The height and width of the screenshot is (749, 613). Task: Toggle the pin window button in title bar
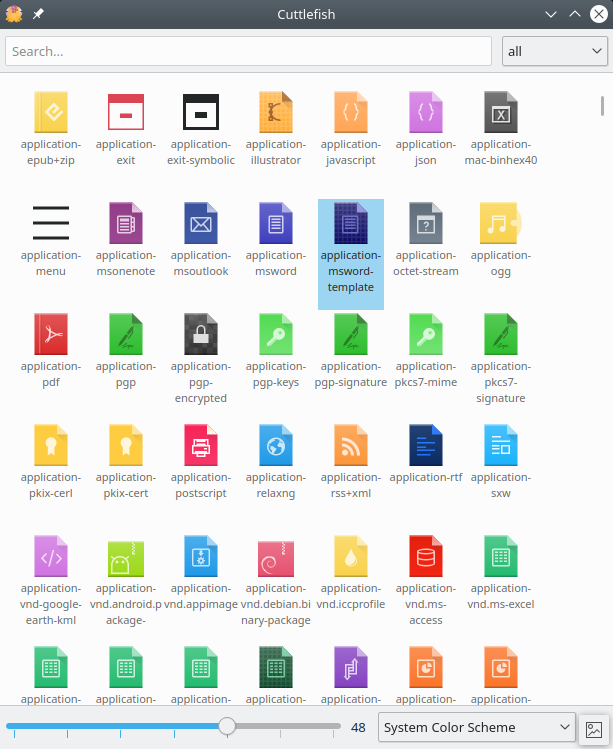[x=38, y=13]
